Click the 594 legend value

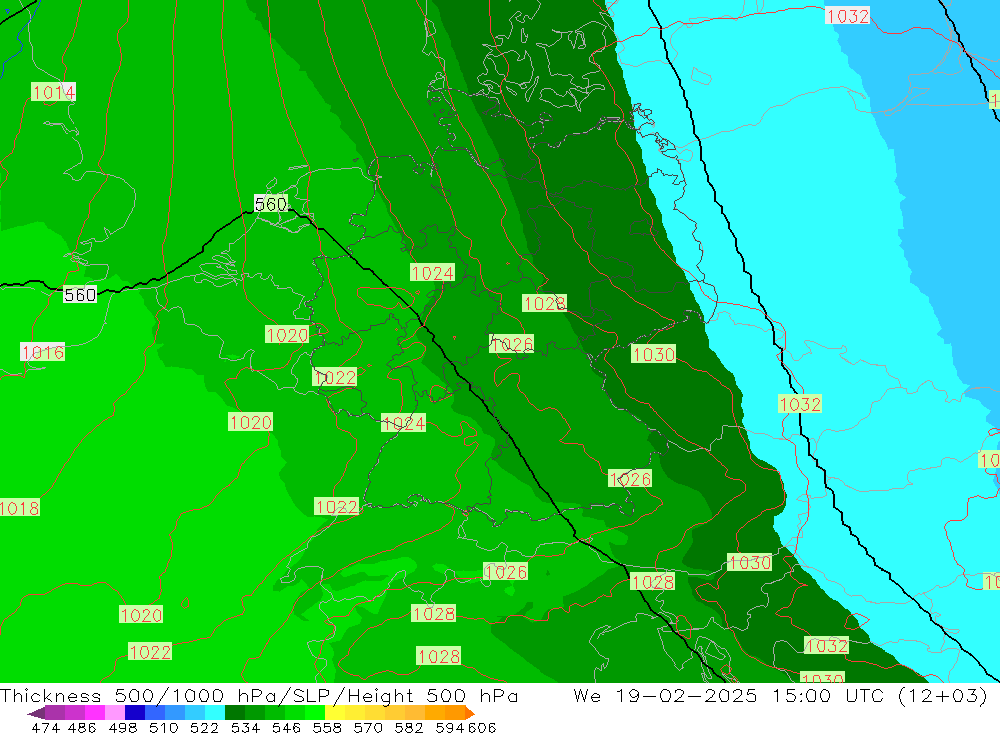[450, 727]
